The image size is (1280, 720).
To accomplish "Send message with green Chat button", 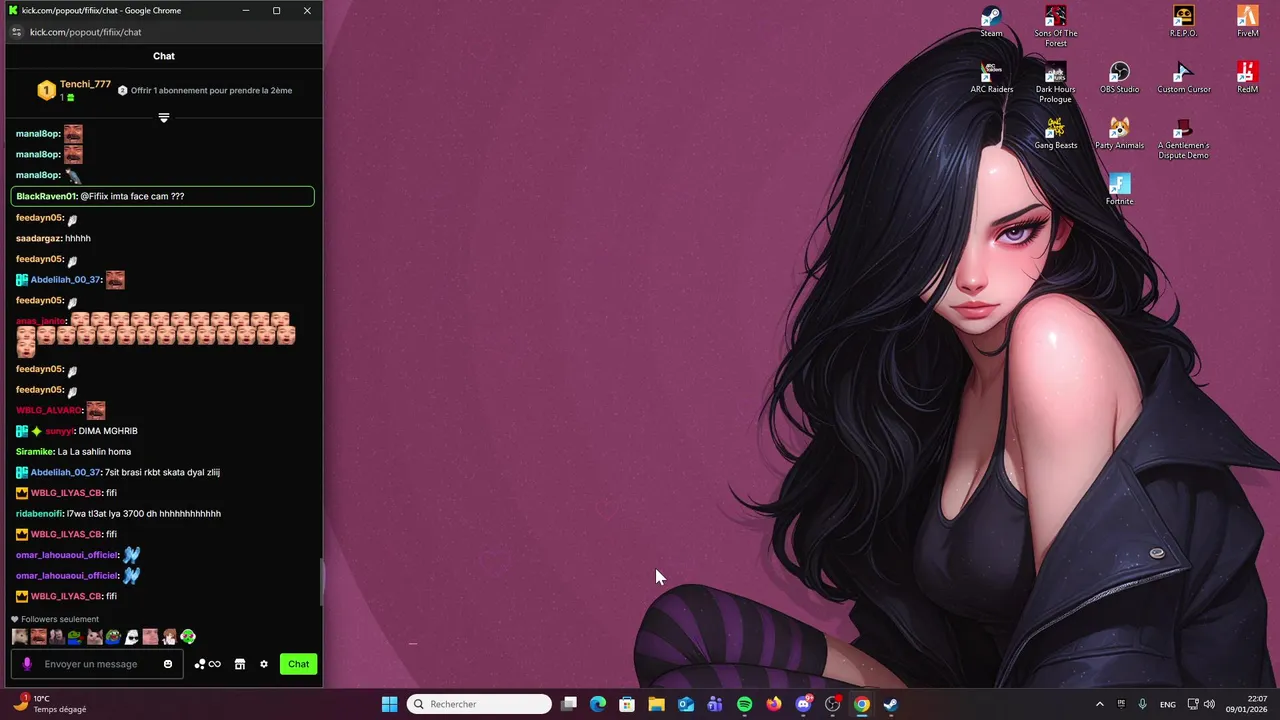I will click(x=299, y=664).
